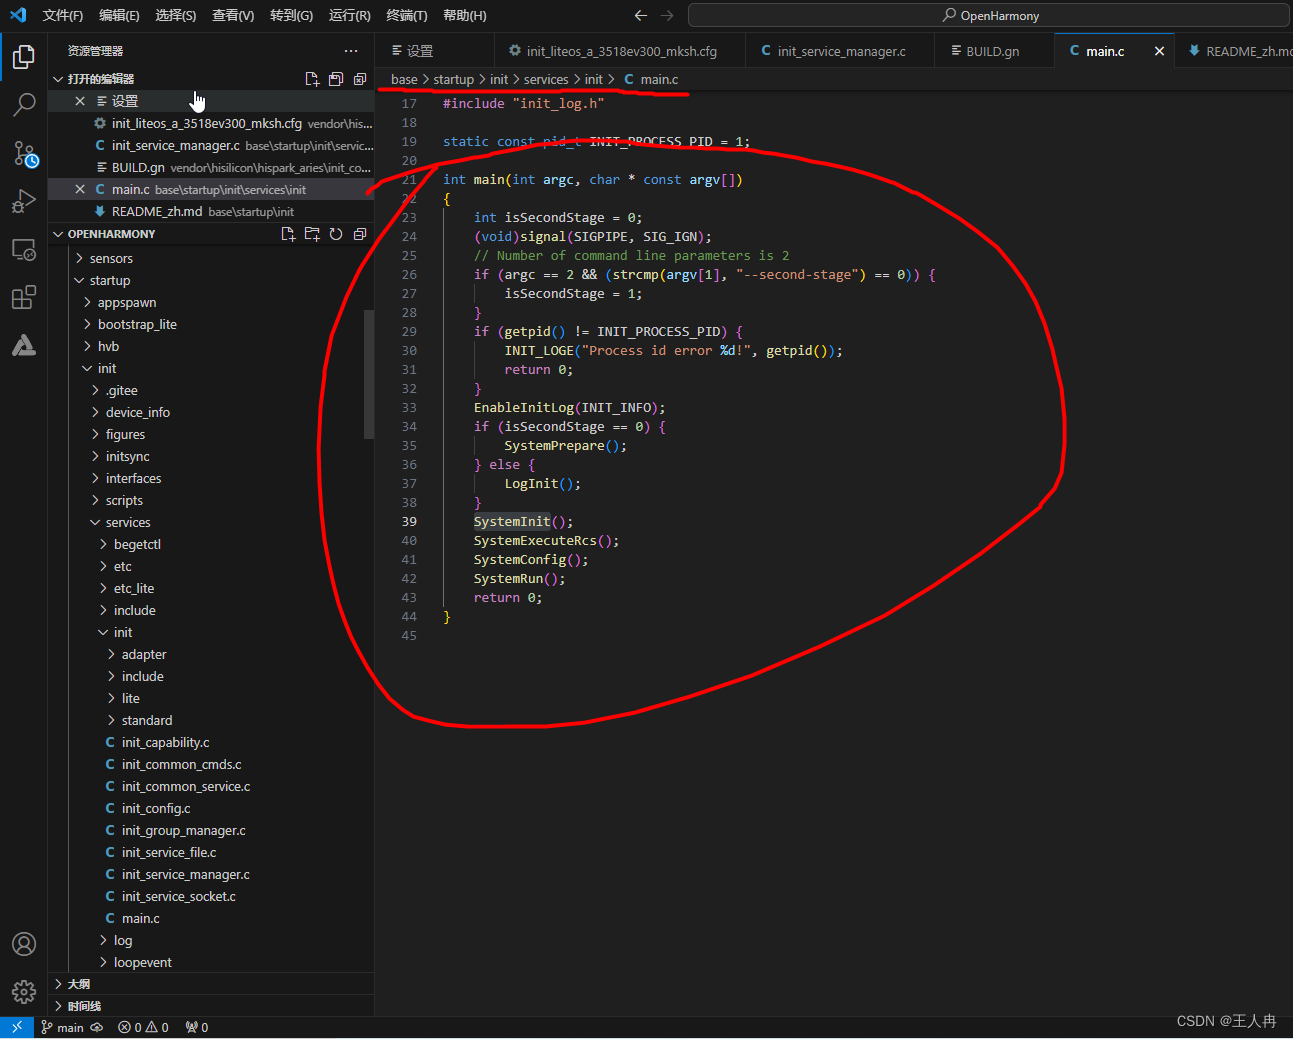Click the forwarded ports indicator in status bar
The width and height of the screenshot is (1293, 1039).
tap(197, 1027)
